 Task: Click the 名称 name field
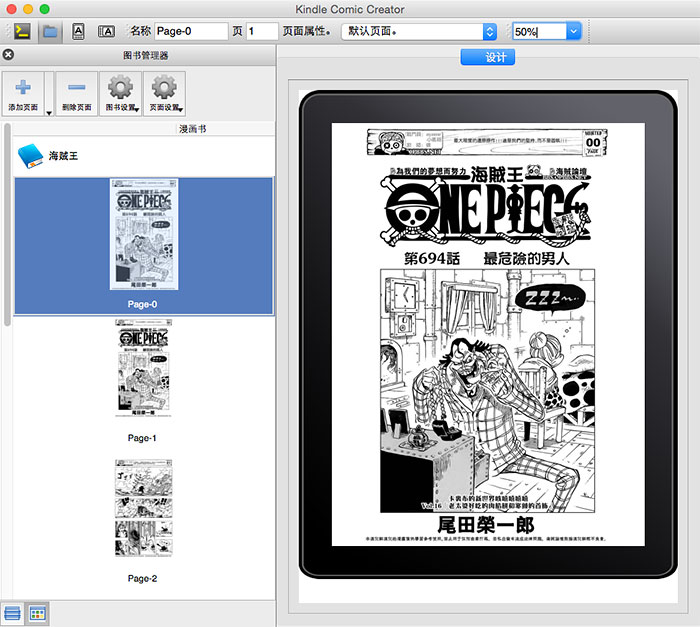[x=191, y=31]
